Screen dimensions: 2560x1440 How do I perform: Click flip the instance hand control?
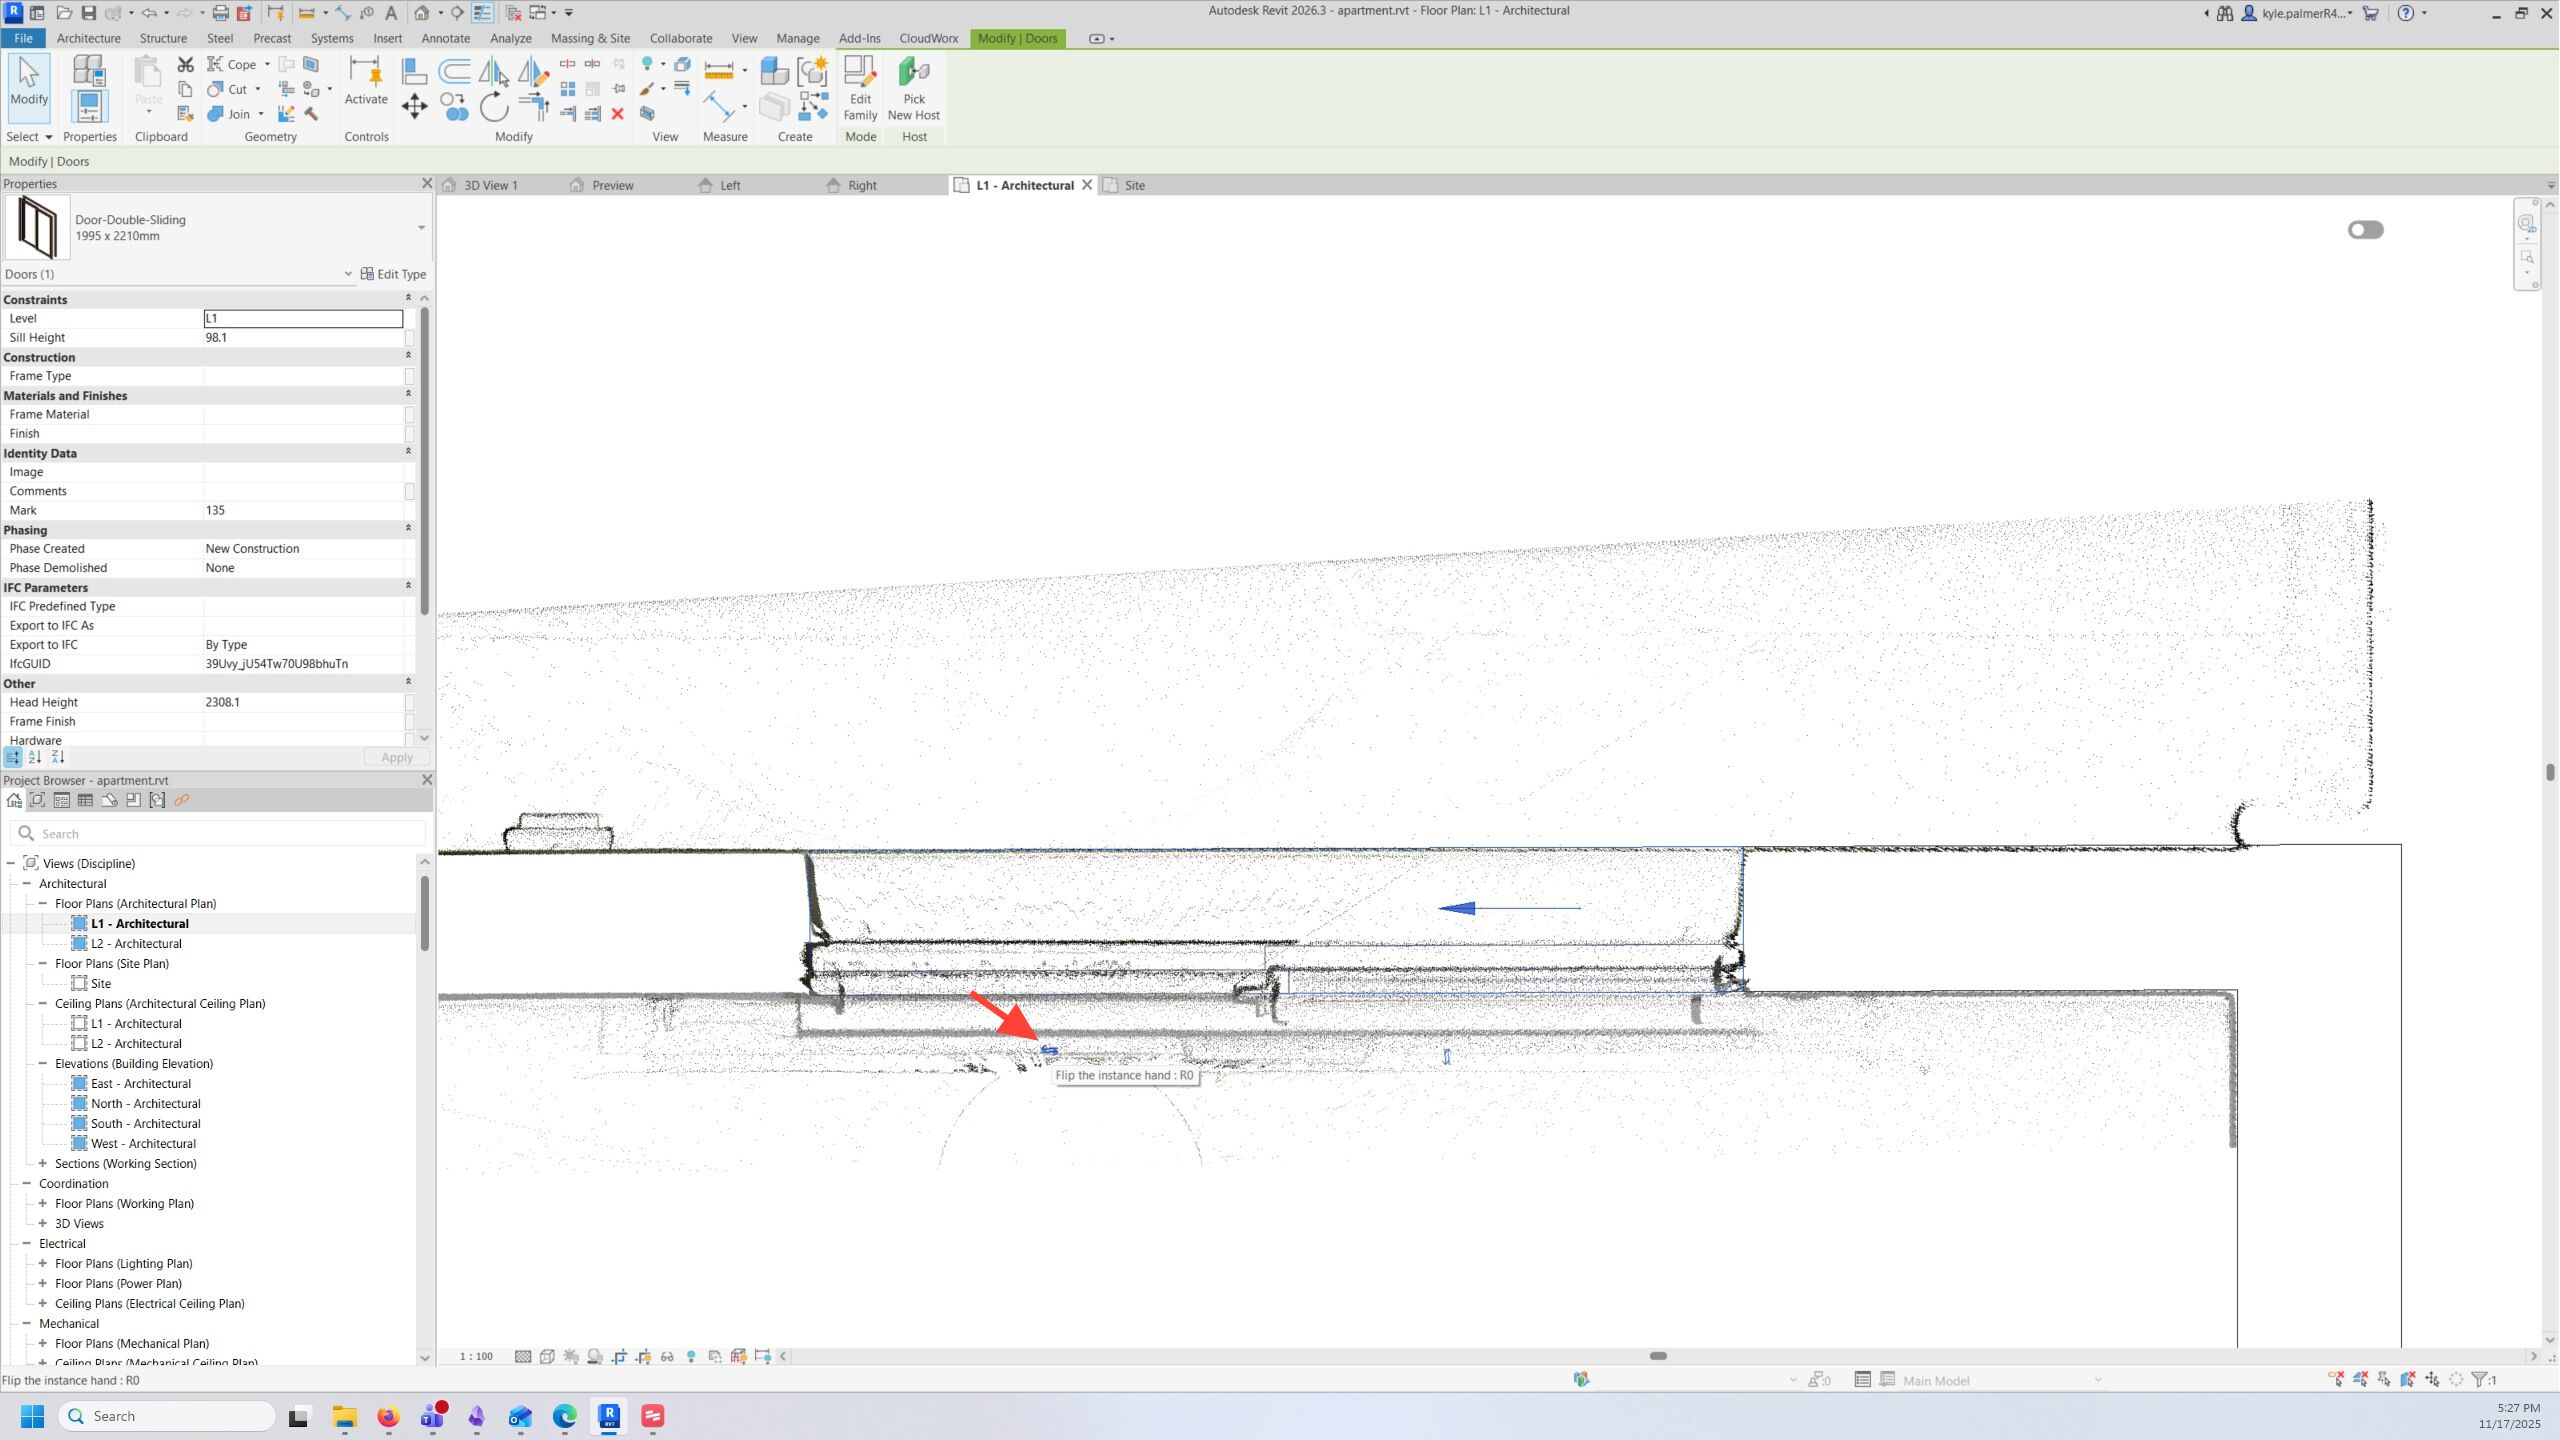(x=1049, y=1050)
